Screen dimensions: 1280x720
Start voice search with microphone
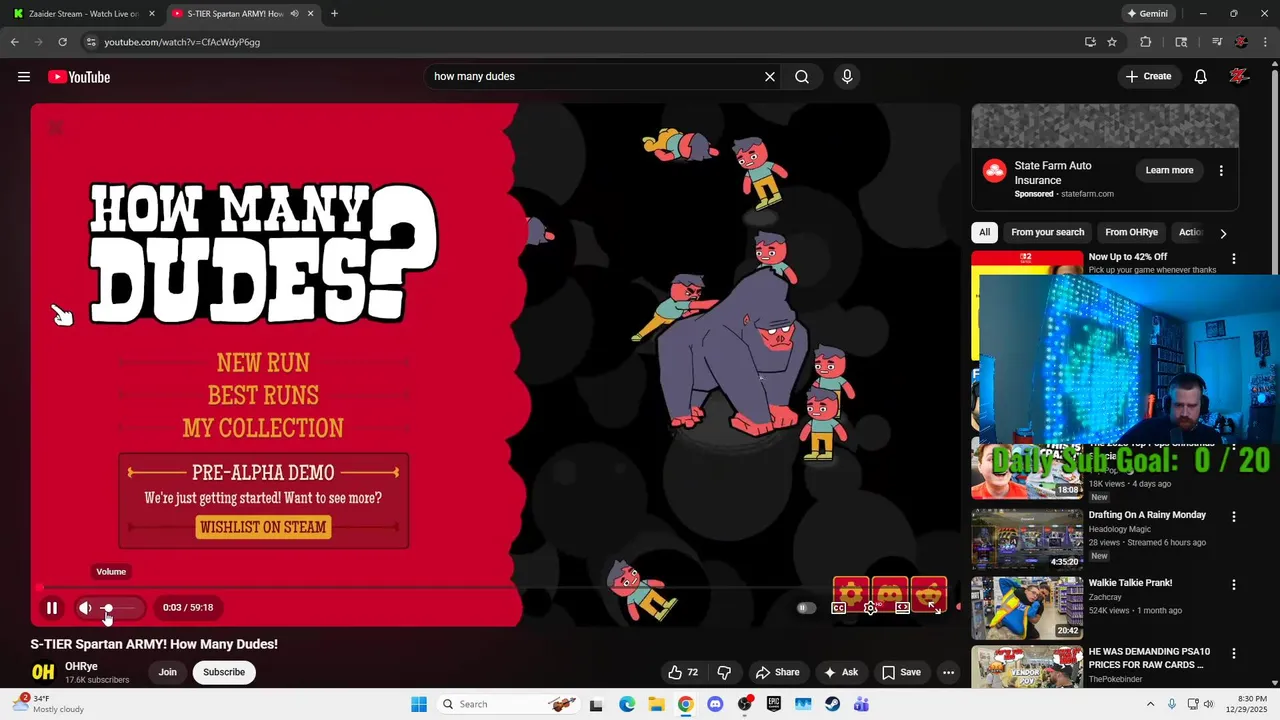[847, 77]
